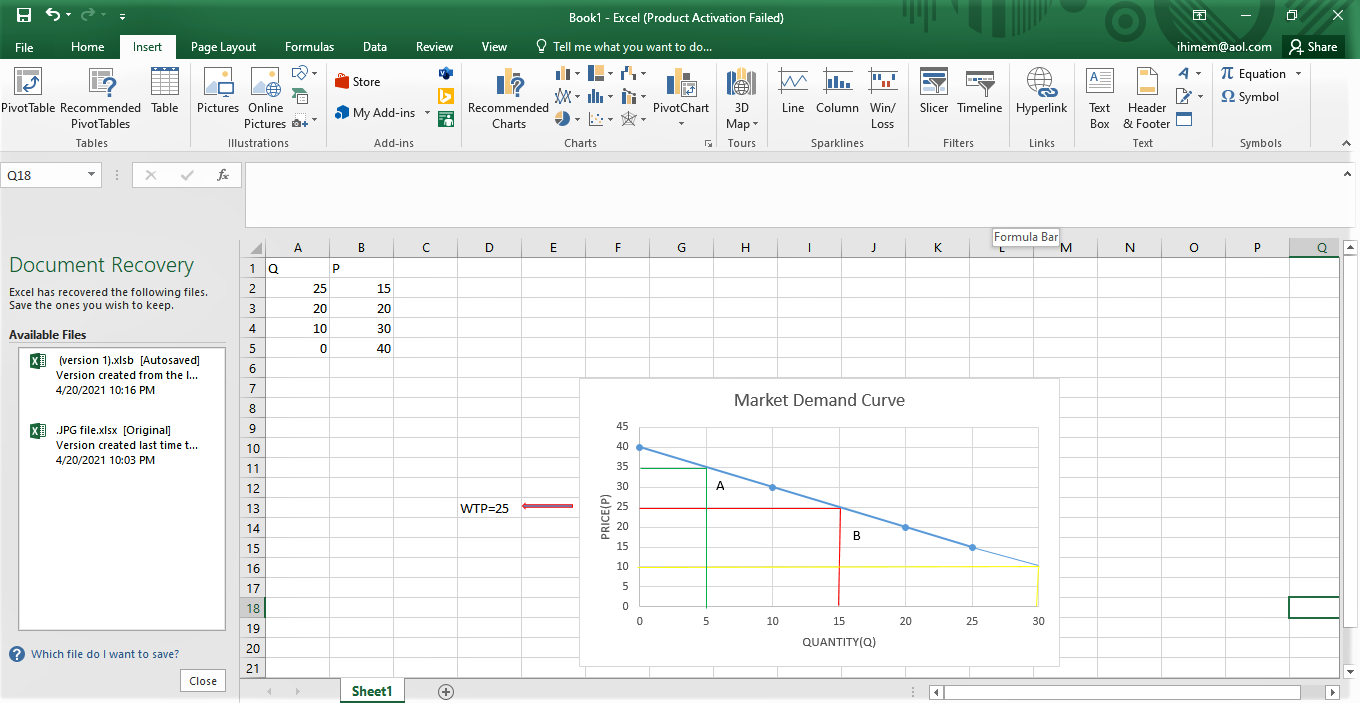Viewport: 1360px width, 703px height.
Task: Insert a Slicer filter
Action: pyautogui.click(x=933, y=84)
